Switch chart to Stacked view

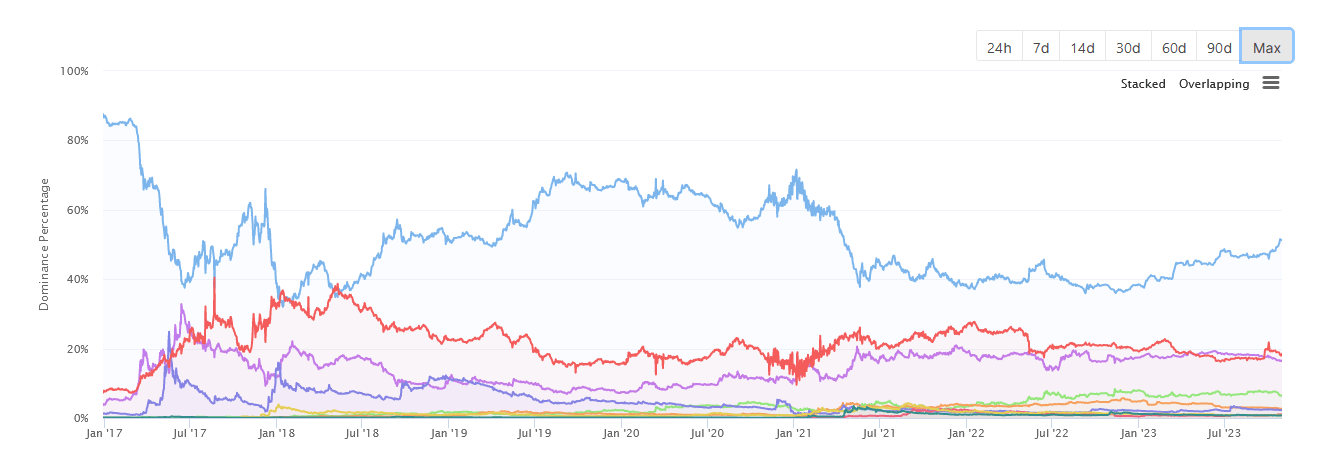pos(1143,84)
